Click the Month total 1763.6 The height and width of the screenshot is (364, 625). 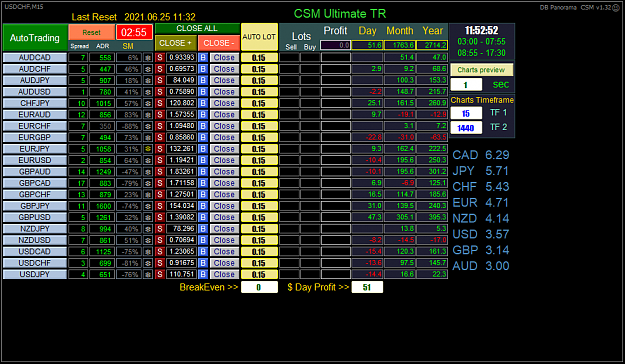tap(400, 45)
